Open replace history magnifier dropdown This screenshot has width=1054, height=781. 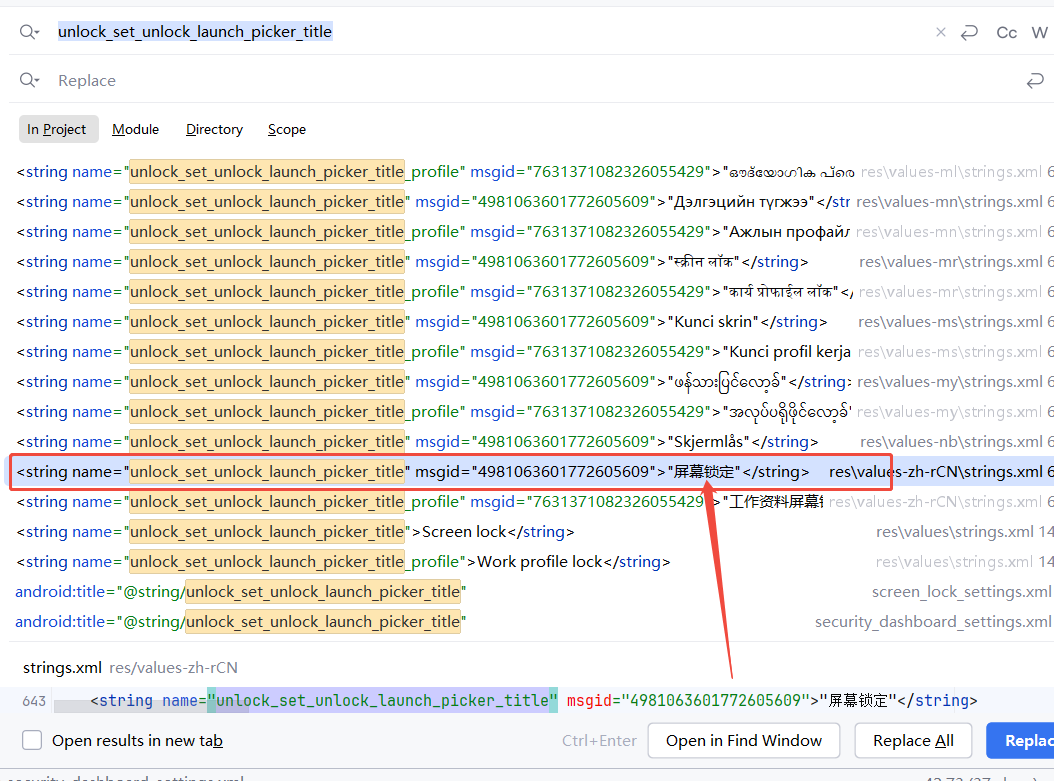(30, 80)
